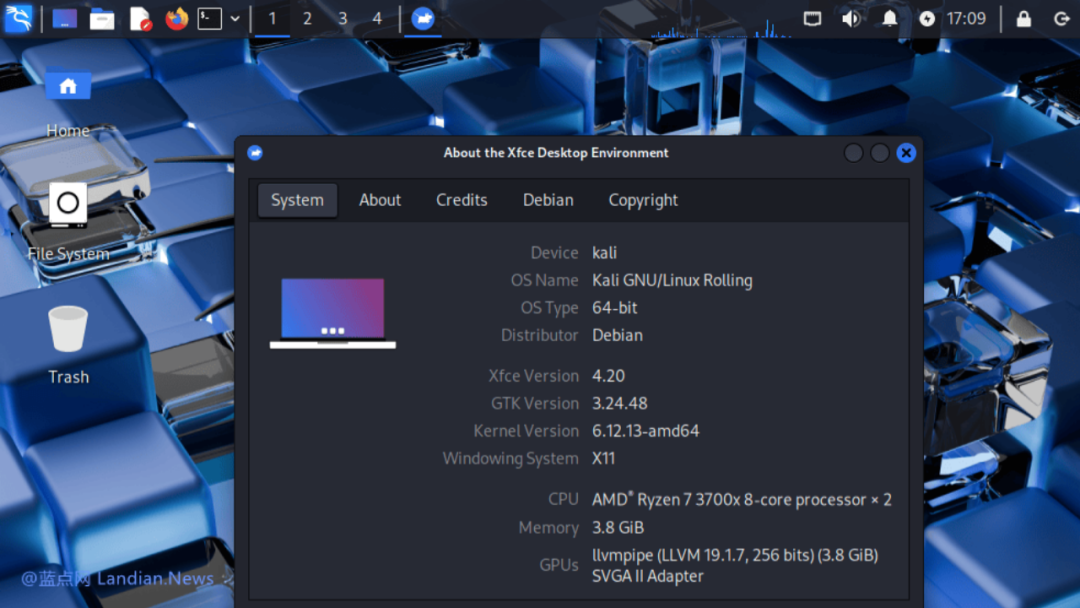Viewport: 1080px width, 608px height.
Task: Click the GTK version '3.24.48'
Action: pyautogui.click(x=619, y=403)
